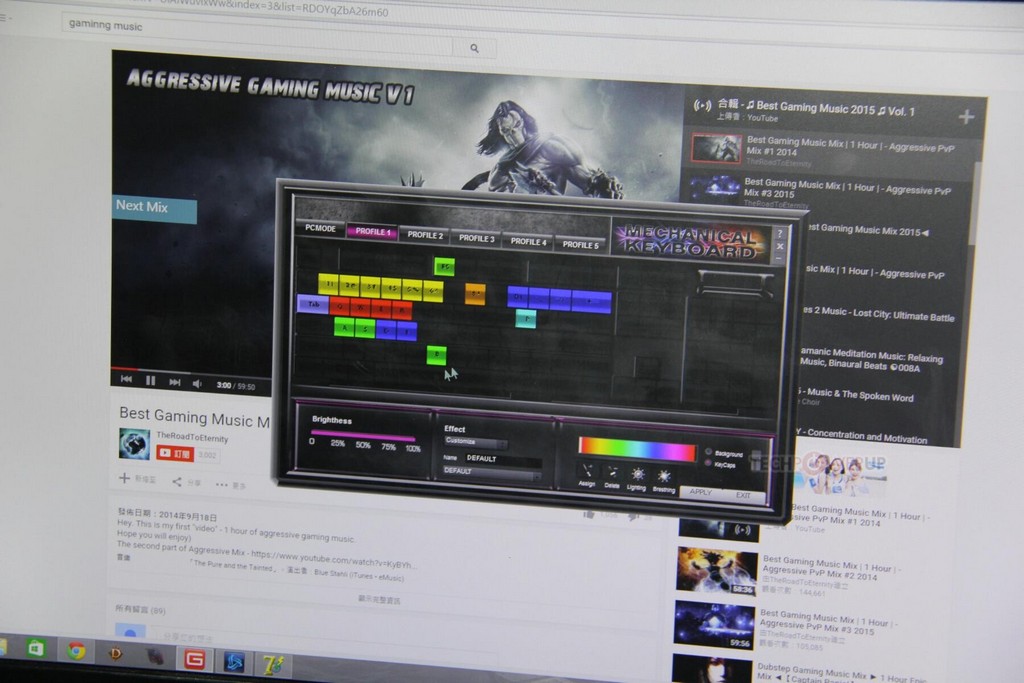Screen dimensions: 1024x683
Task: Add the playlist with the plus icon
Action: pos(966,117)
